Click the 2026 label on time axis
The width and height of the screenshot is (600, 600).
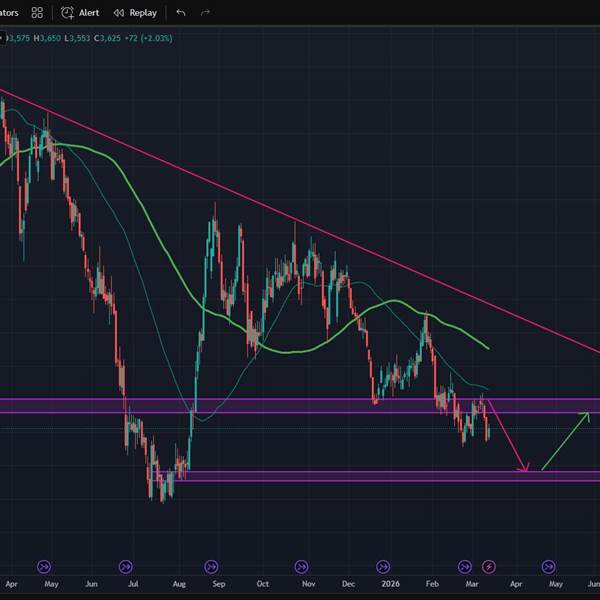click(x=391, y=582)
